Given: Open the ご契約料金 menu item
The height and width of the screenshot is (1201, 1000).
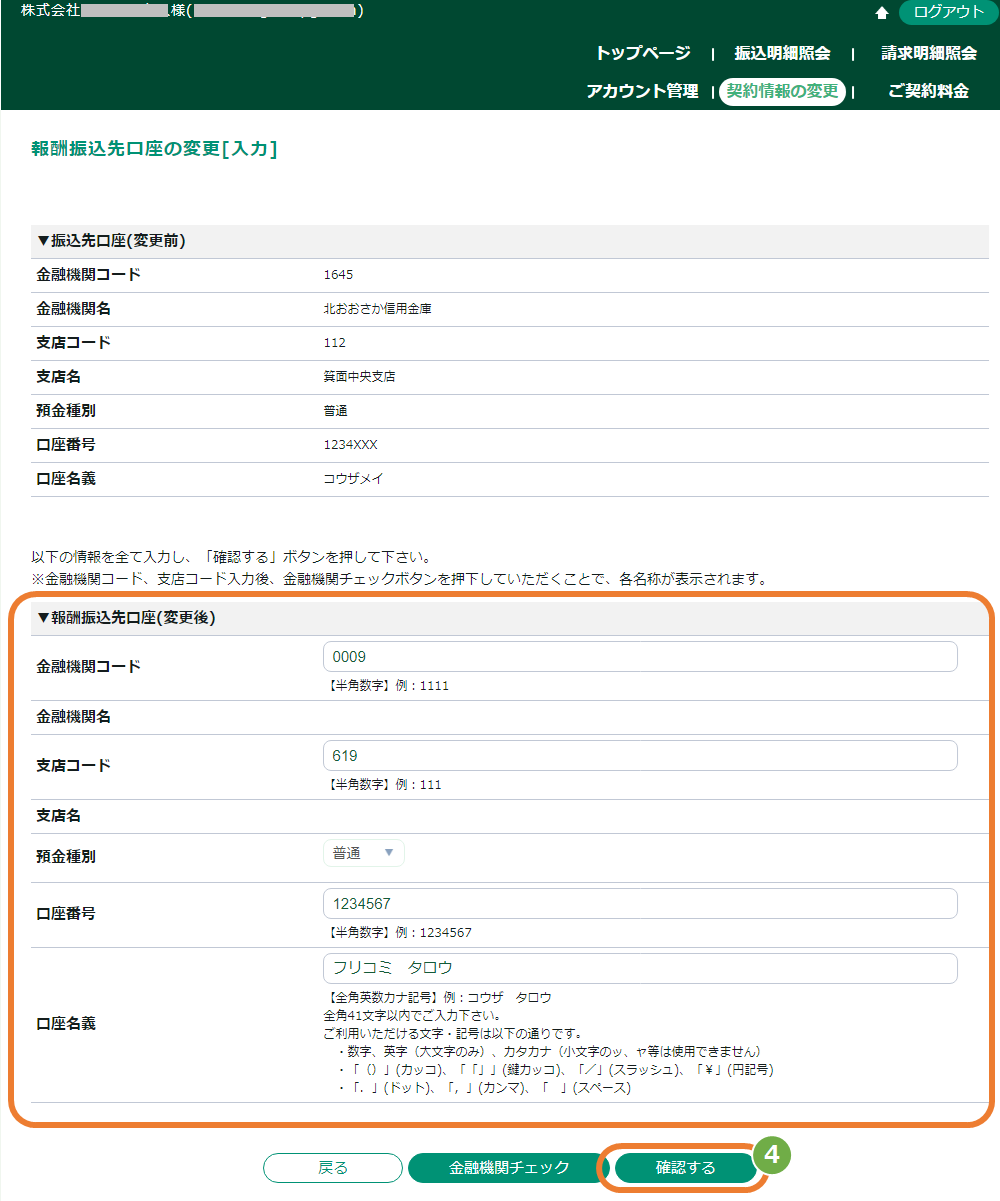Looking at the screenshot, I should click(x=929, y=91).
